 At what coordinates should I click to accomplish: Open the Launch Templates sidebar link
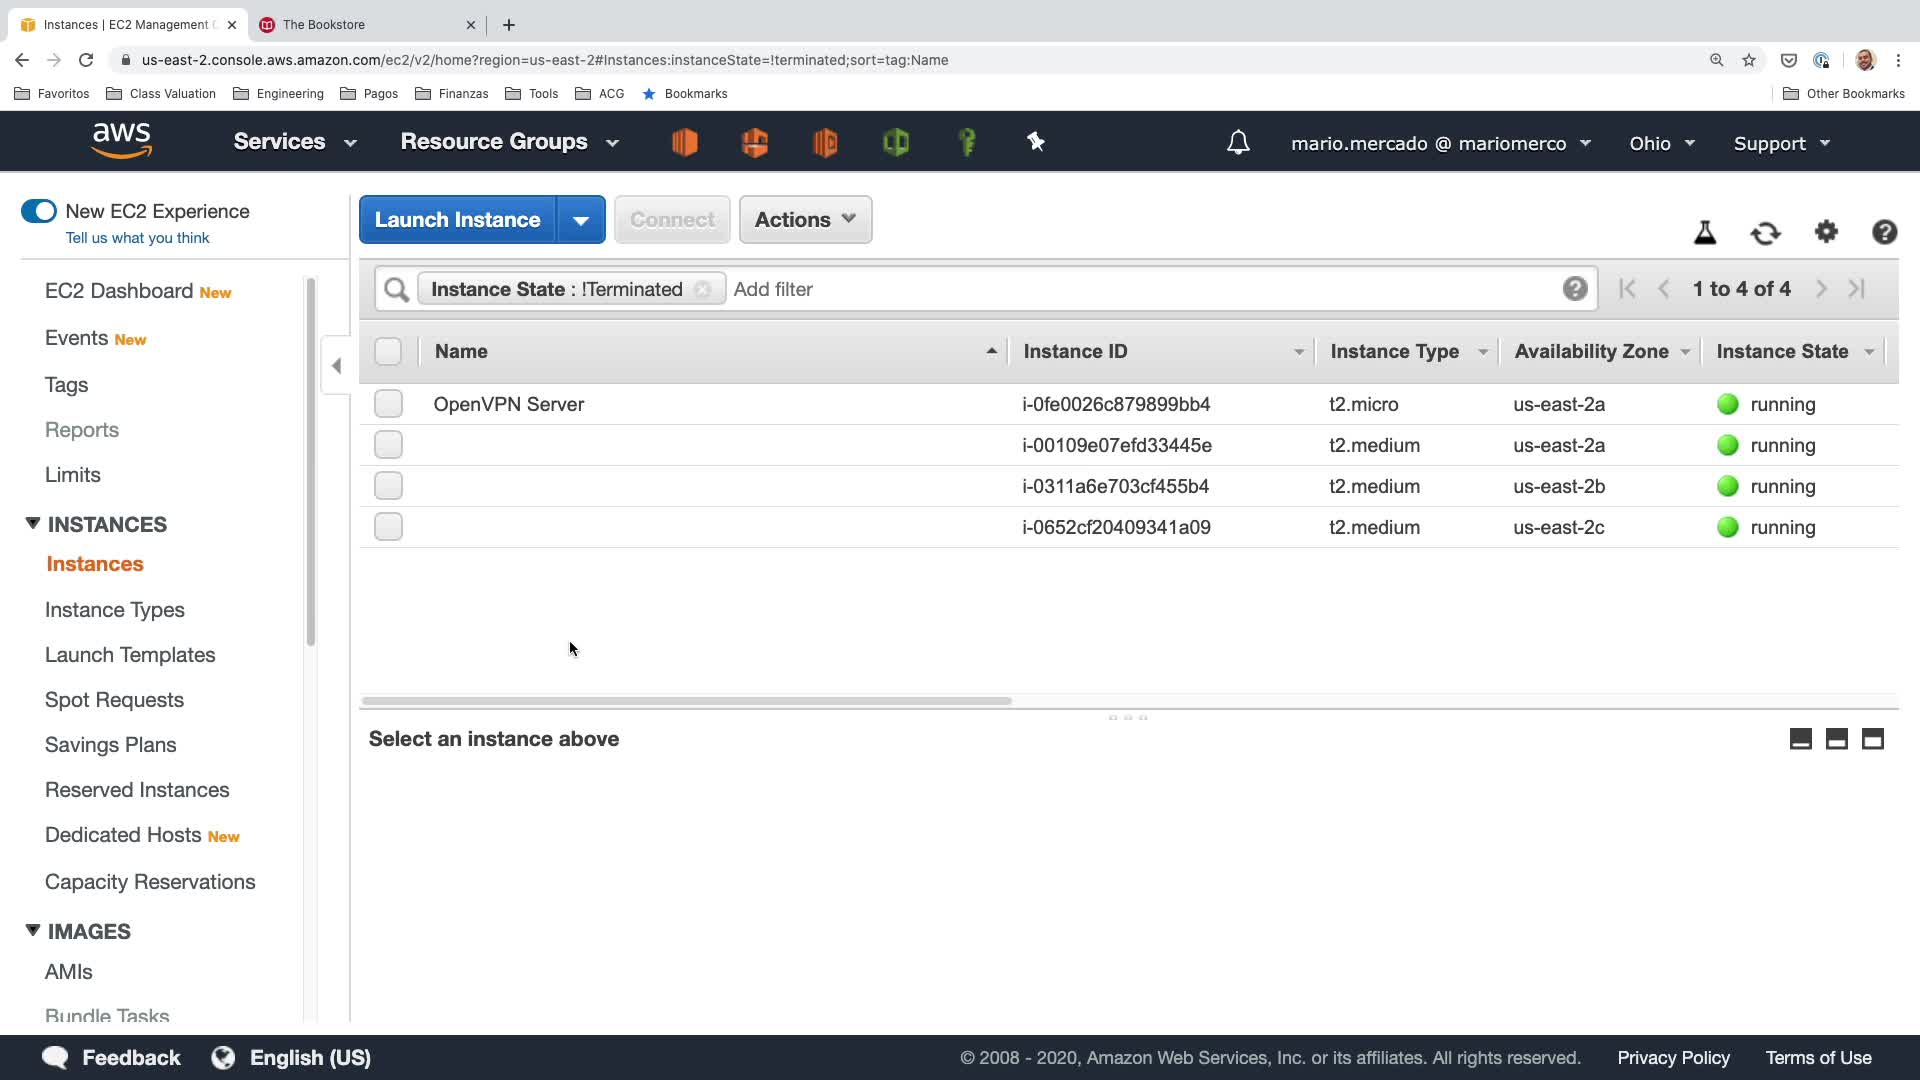(130, 655)
